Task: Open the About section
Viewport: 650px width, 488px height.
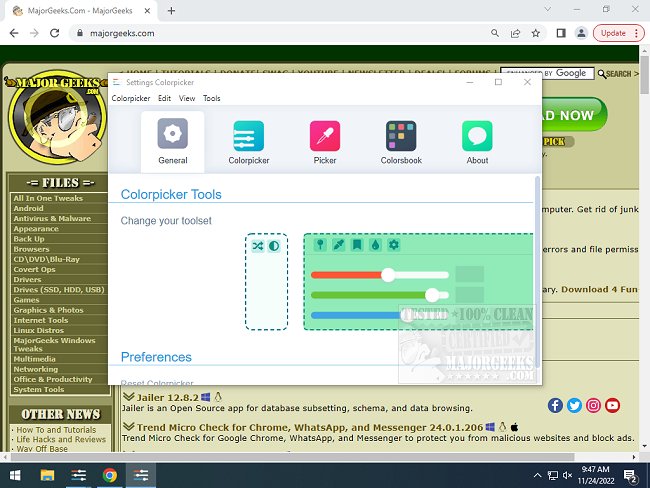Action: point(477,142)
